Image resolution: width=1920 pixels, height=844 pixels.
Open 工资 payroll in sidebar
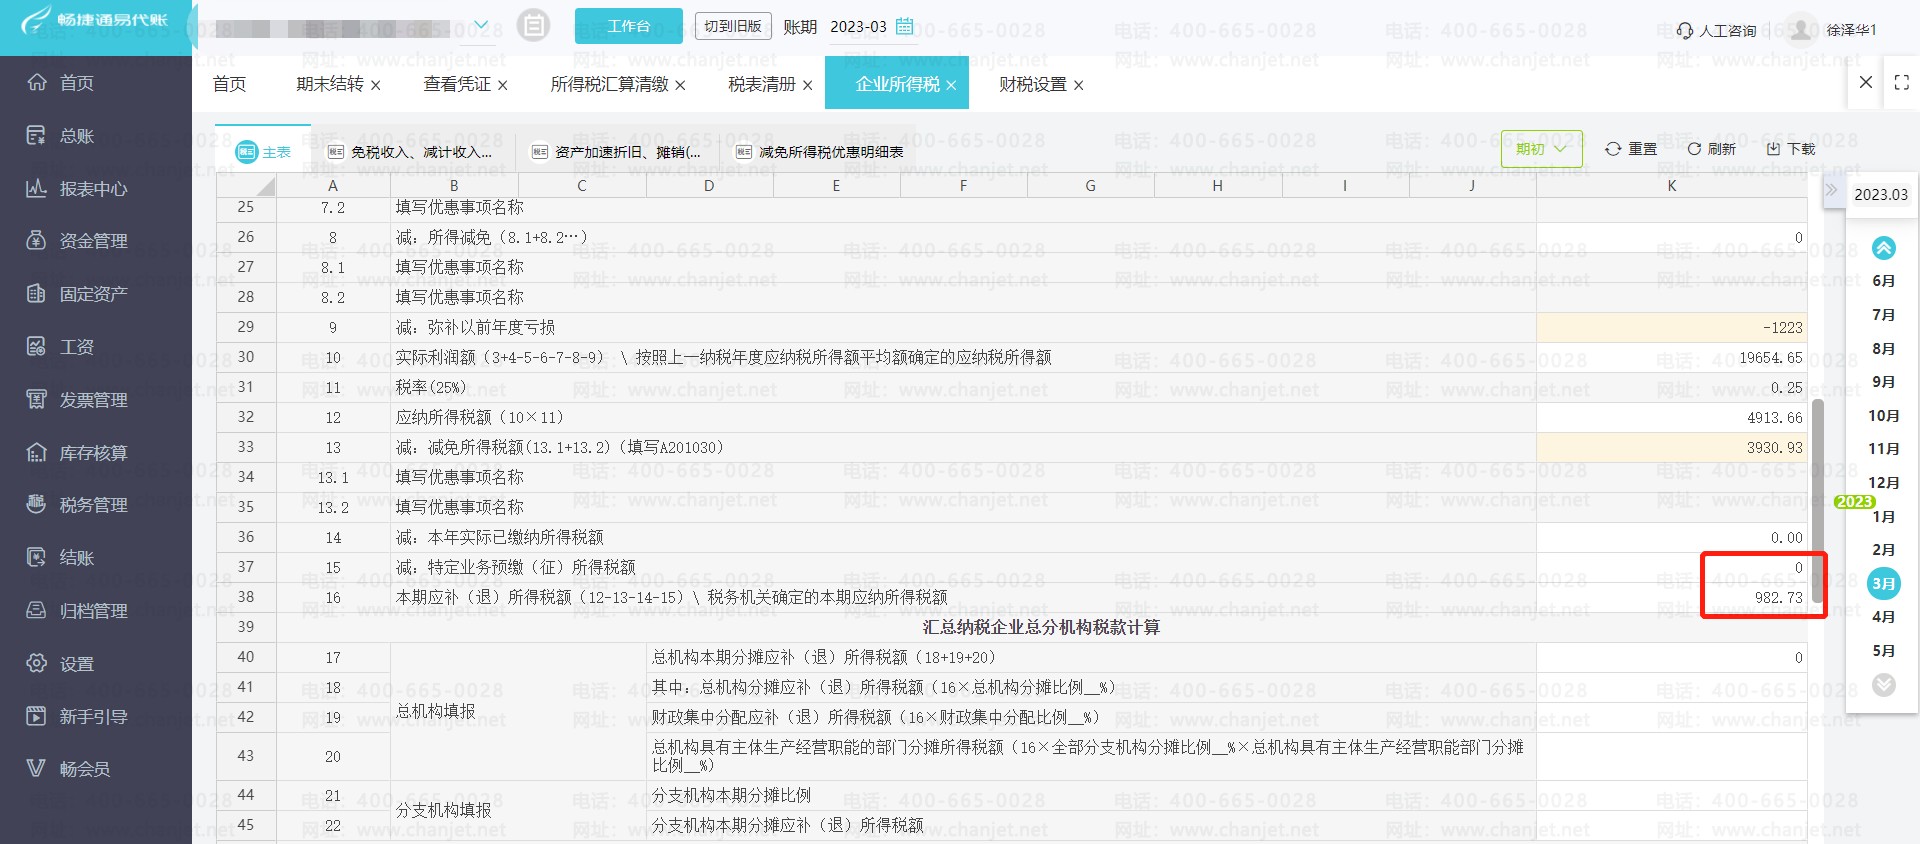tap(60, 346)
